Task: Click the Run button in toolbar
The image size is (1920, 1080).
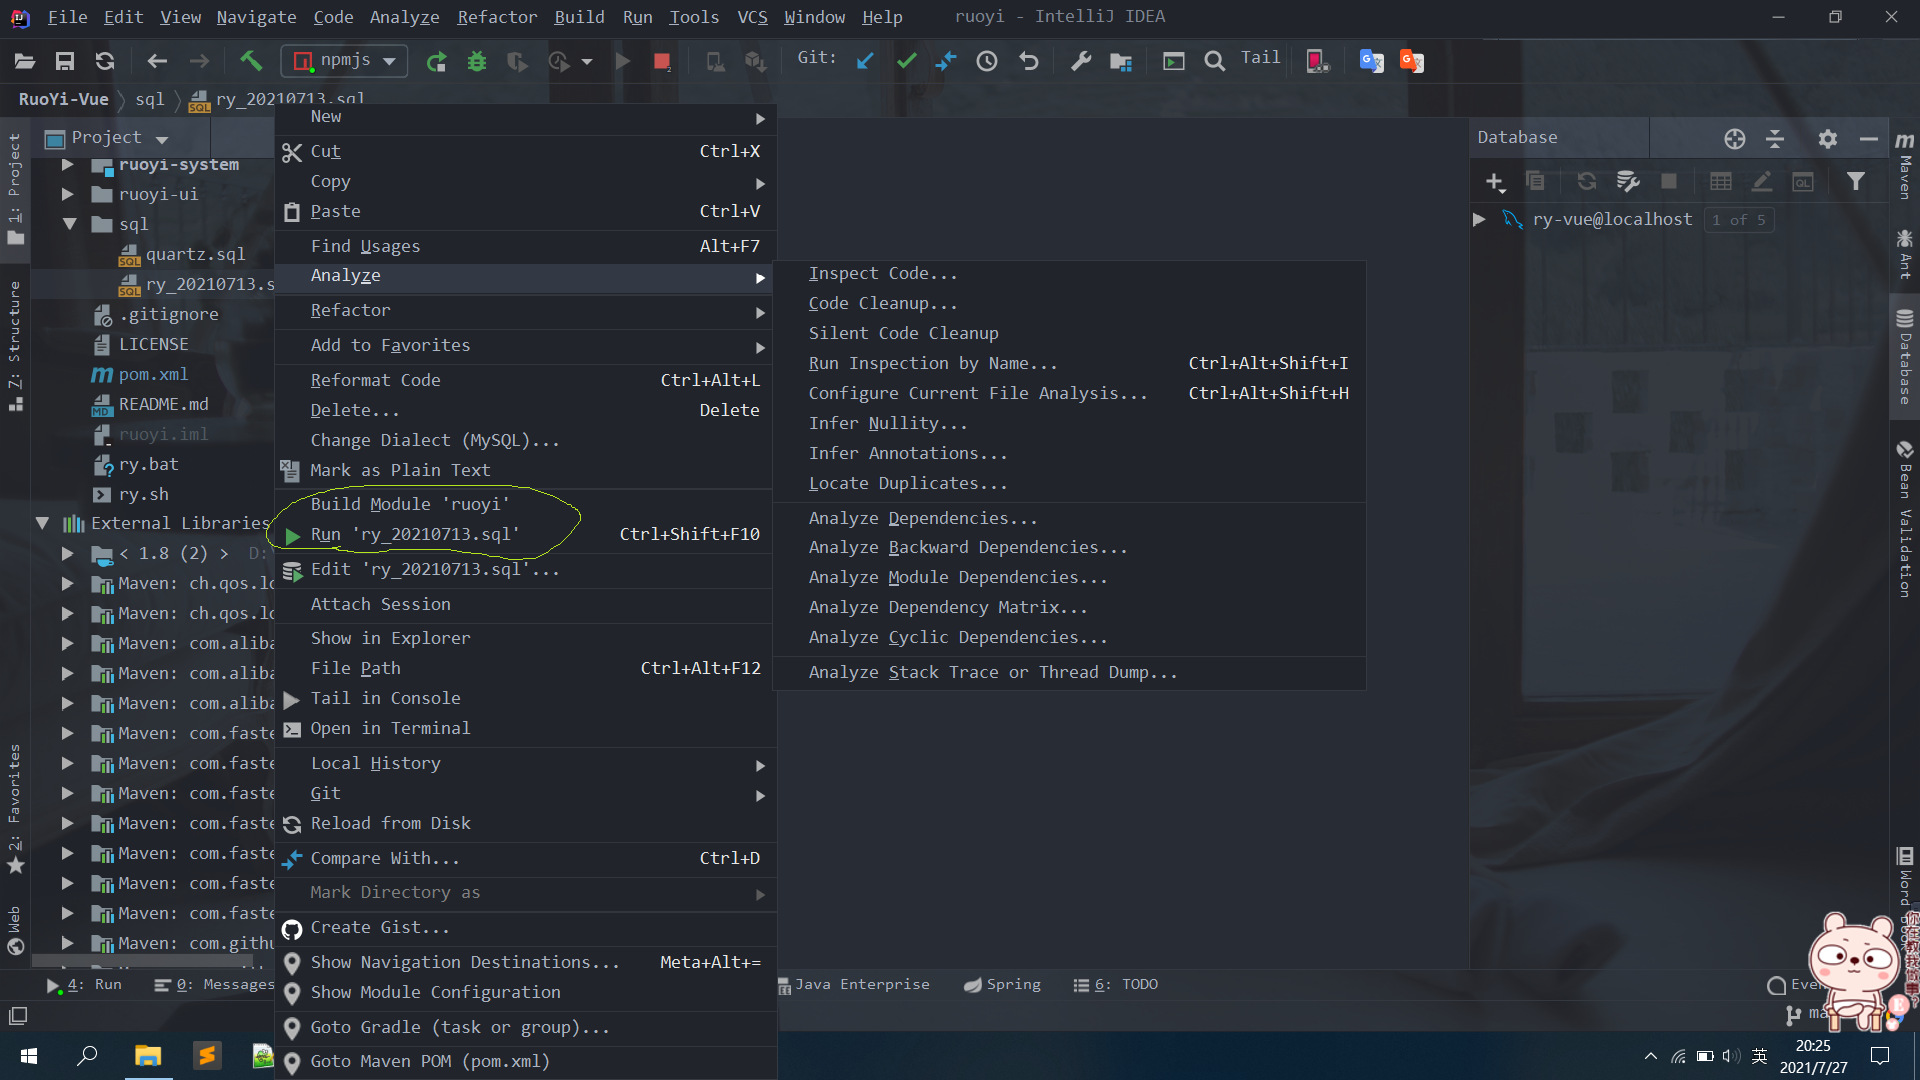Action: pyautogui.click(x=621, y=61)
